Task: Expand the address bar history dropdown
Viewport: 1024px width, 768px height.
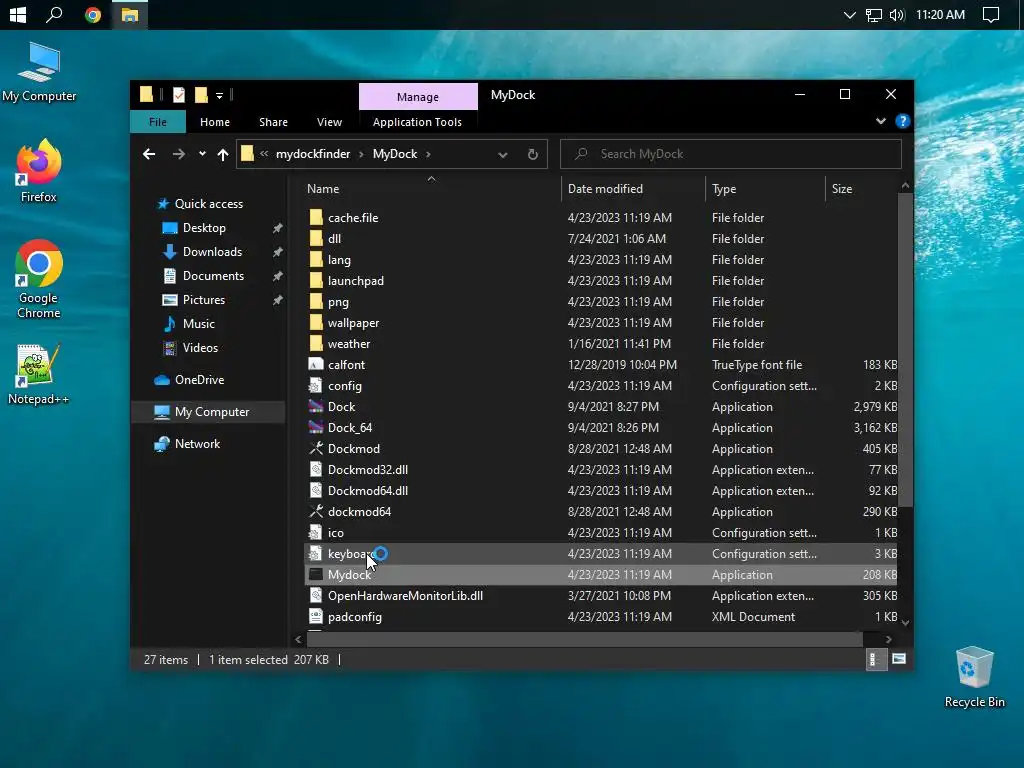Action: pos(502,155)
